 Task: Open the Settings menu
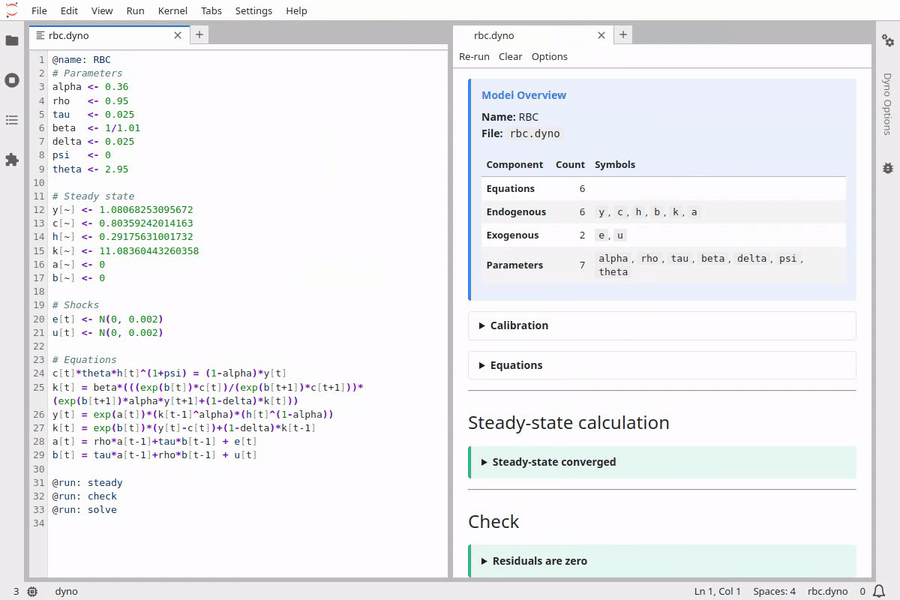pyautogui.click(x=254, y=11)
